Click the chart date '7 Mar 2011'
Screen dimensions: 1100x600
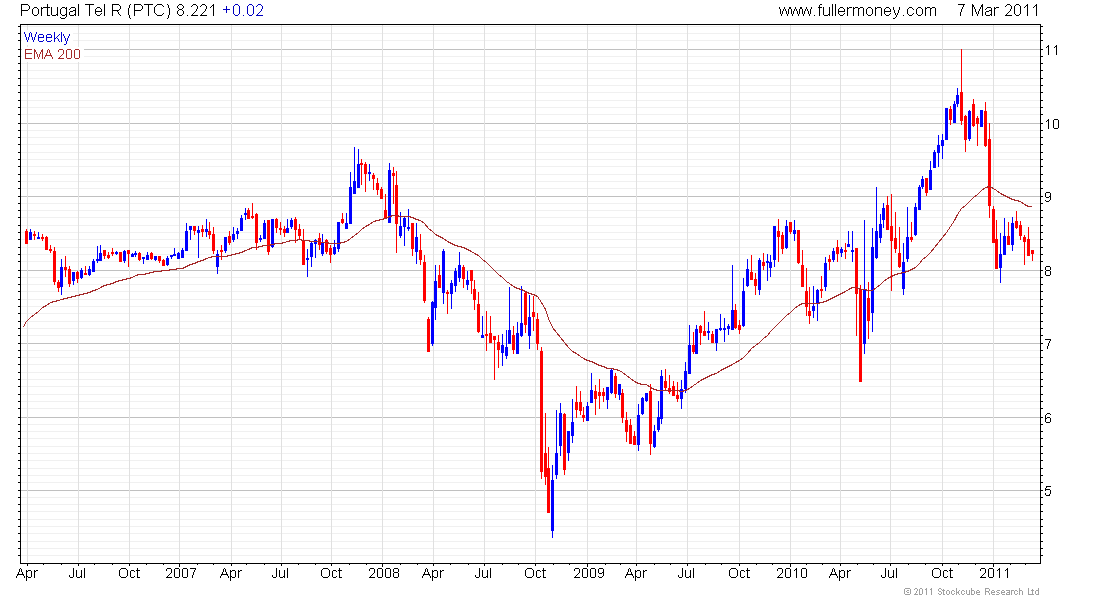[x=998, y=11]
